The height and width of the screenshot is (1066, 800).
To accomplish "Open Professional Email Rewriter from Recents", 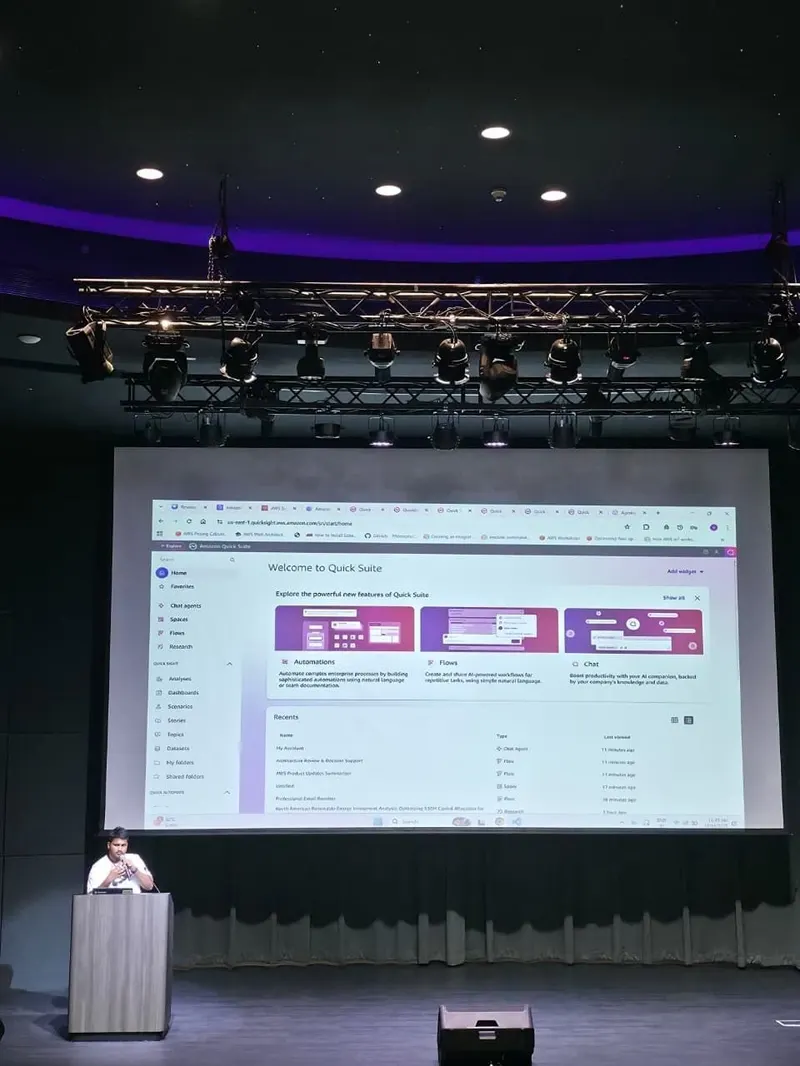I will click(306, 799).
